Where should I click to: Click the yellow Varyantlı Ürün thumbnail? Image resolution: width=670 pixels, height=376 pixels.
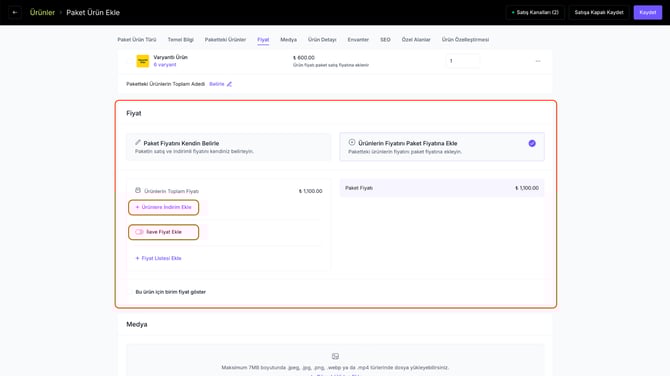[x=143, y=61]
